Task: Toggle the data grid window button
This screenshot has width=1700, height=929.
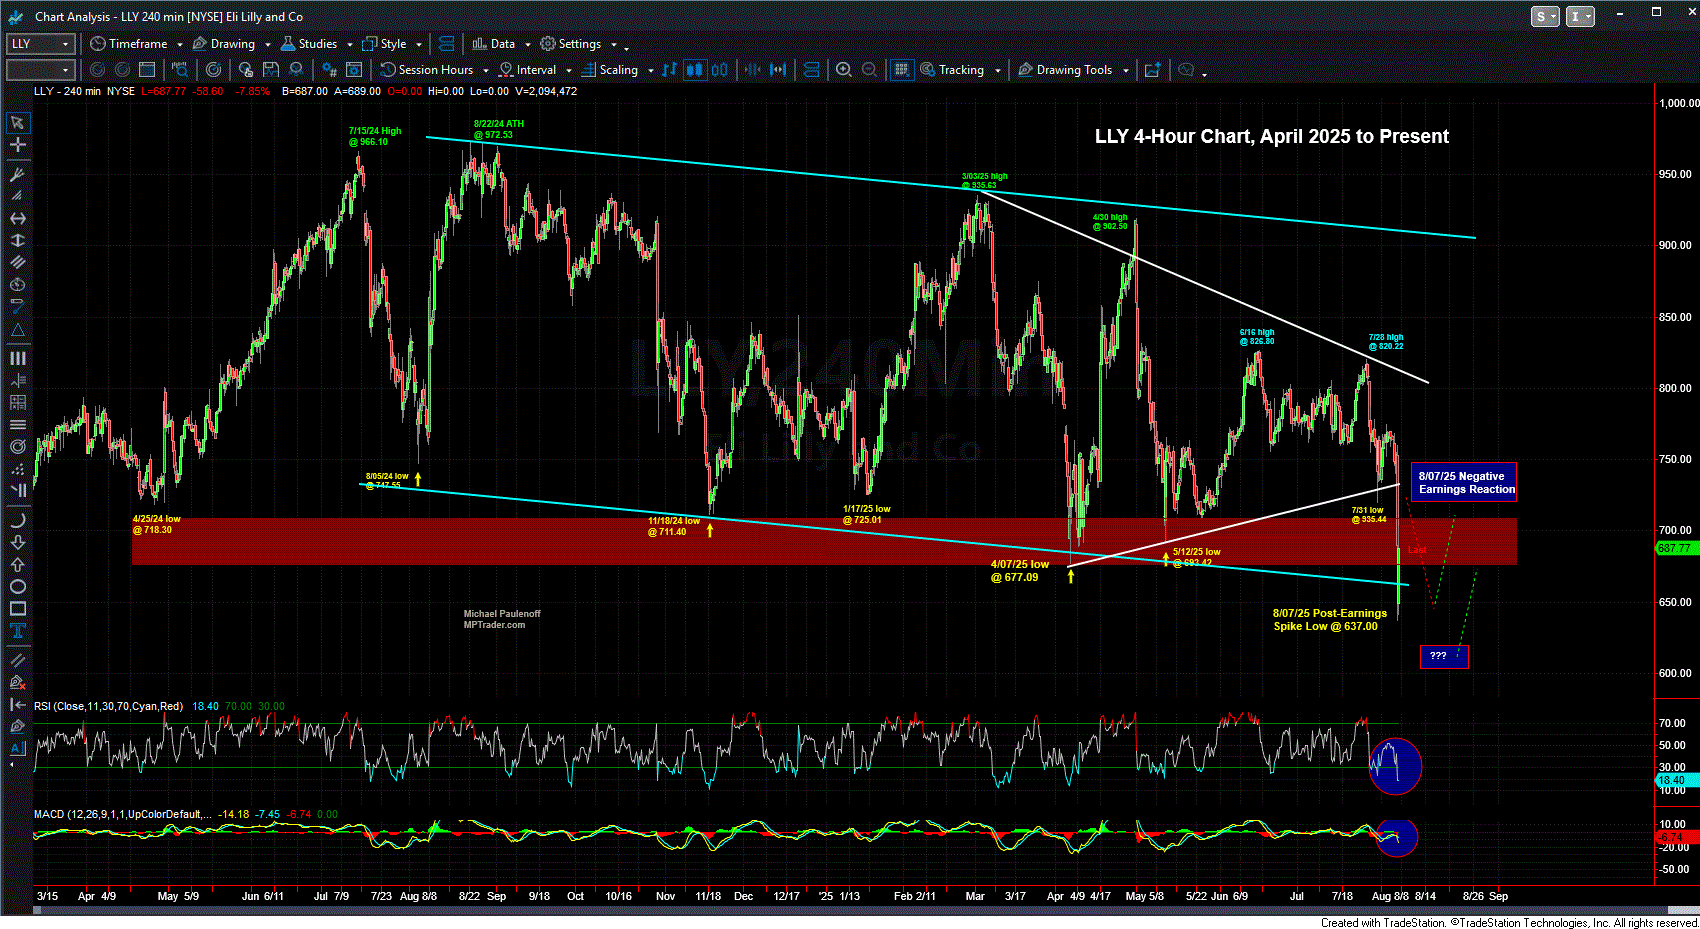Action: (x=901, y=70)
